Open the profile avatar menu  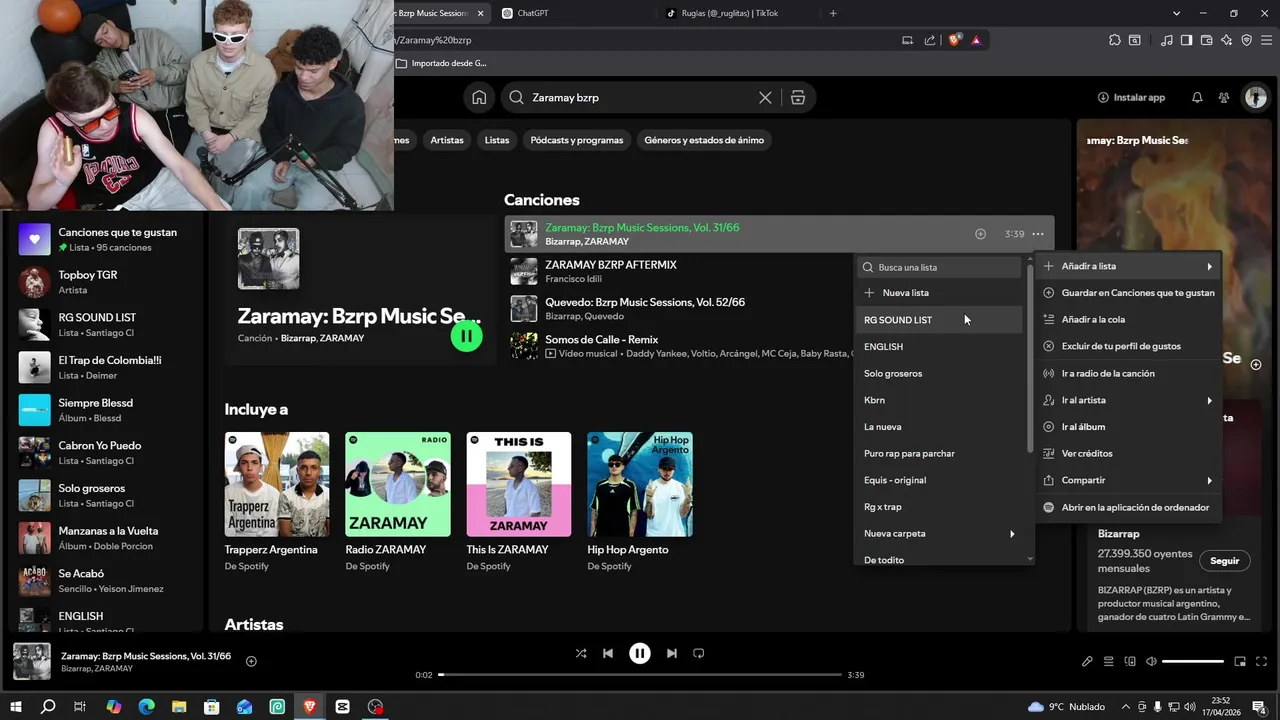pyautogui.click(x=1255, y=97)
